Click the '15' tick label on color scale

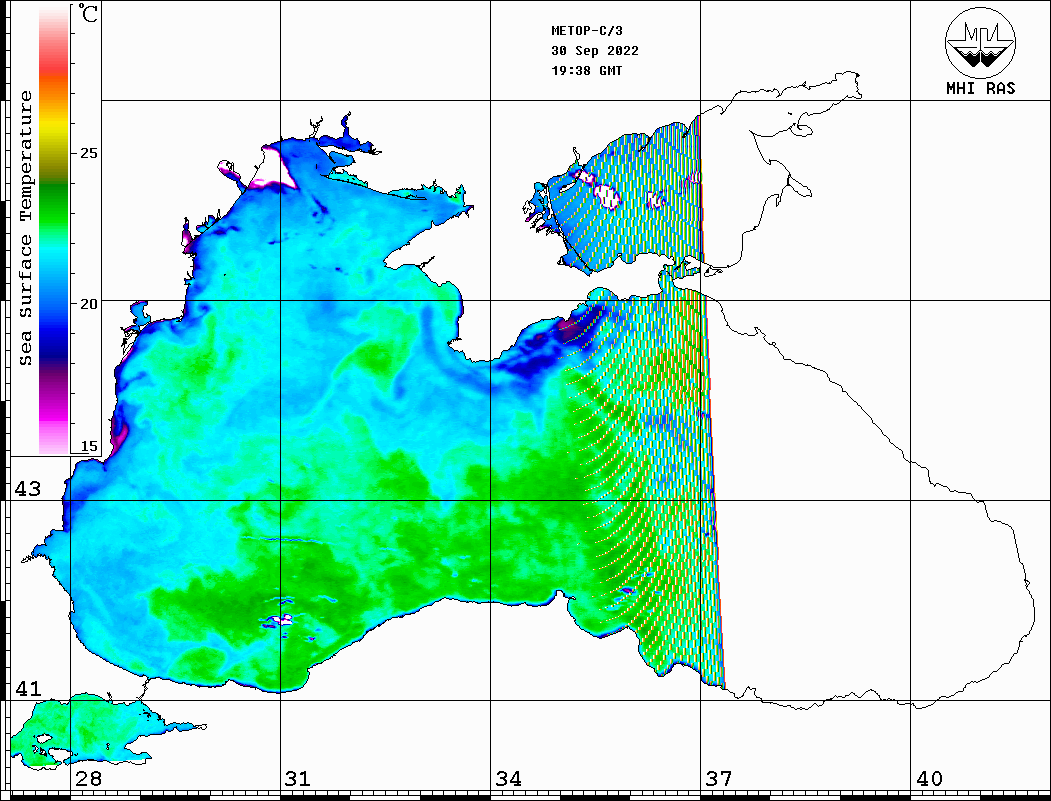coord(88,446)
